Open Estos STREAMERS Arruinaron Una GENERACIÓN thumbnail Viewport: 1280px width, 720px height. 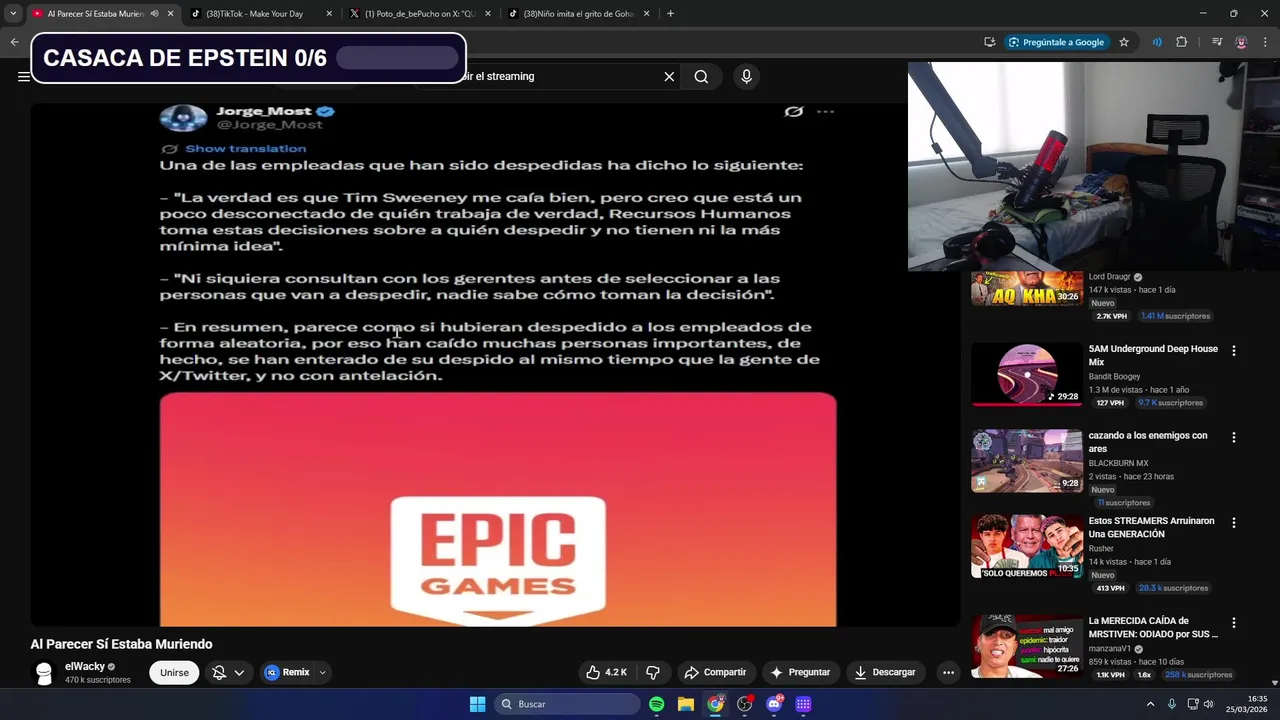[x=1027, y=547]
